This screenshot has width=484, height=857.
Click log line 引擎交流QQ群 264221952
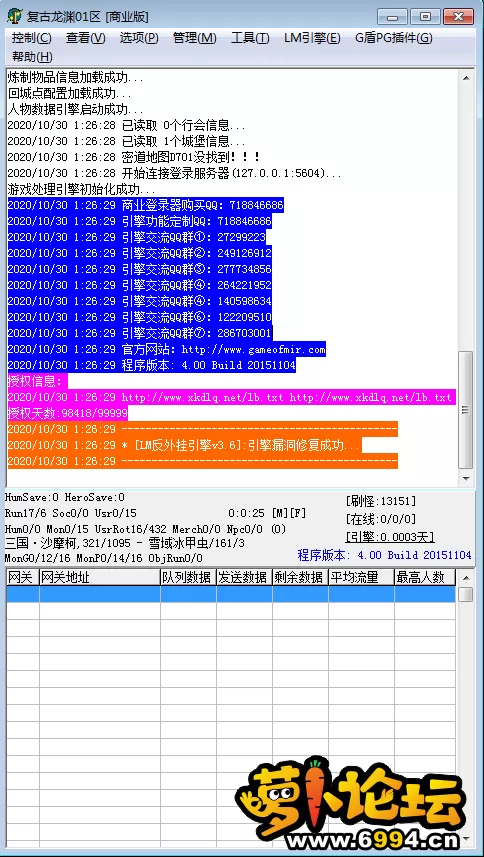pos(139,285)
